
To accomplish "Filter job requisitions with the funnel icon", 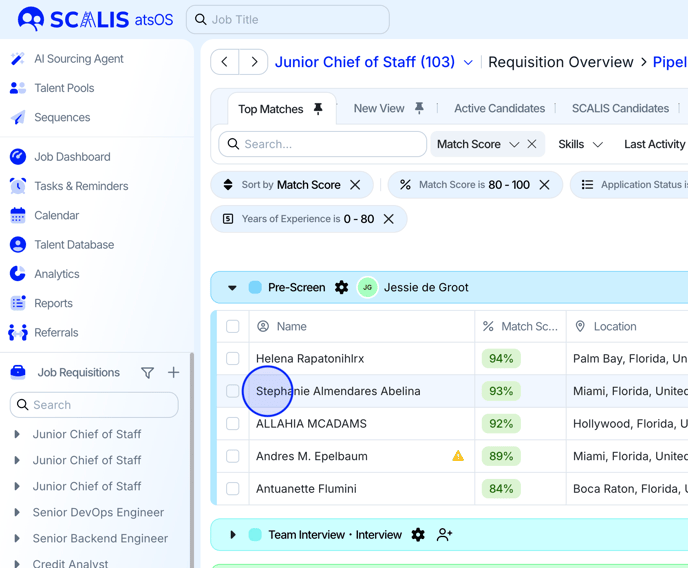I will point(147,373).
